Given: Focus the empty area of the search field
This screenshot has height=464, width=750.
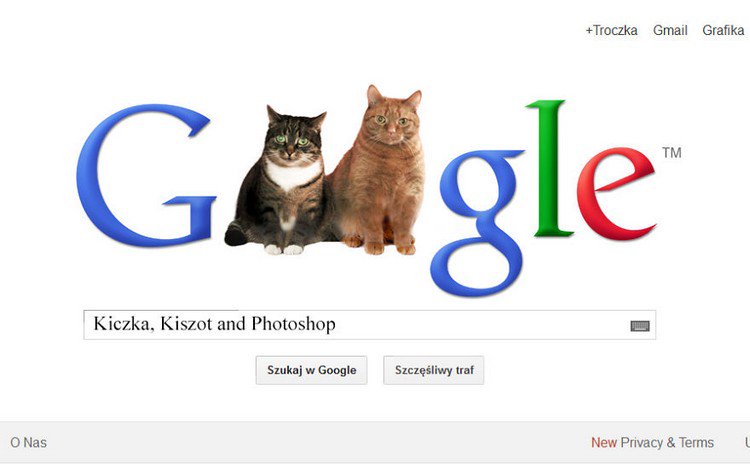Looking at the screenshot, I should [x=478, y=325].
